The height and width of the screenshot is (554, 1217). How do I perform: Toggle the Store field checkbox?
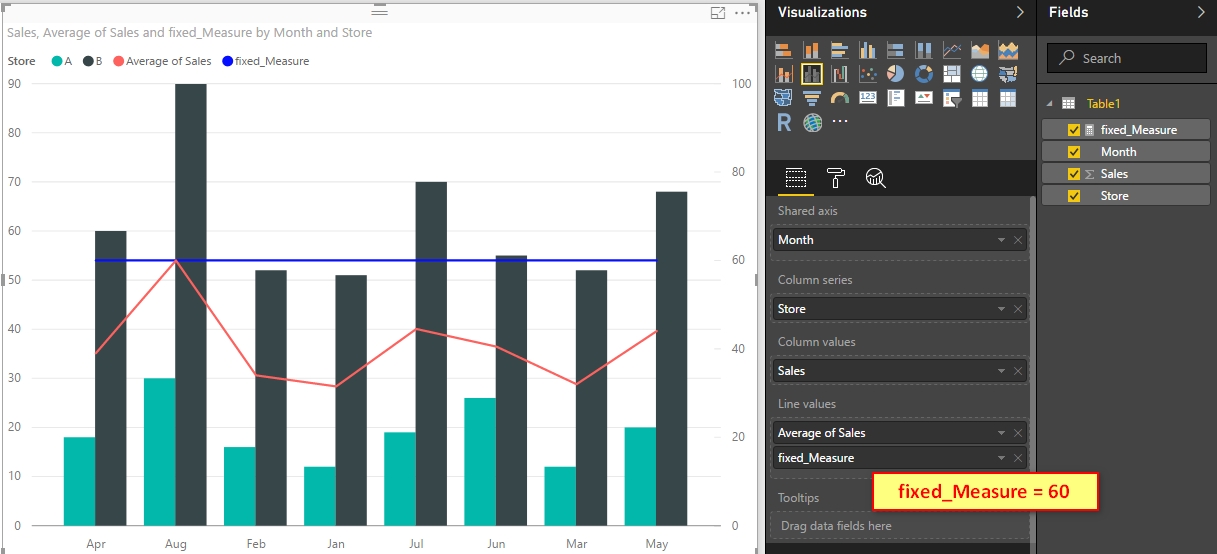coord(1074,196)
